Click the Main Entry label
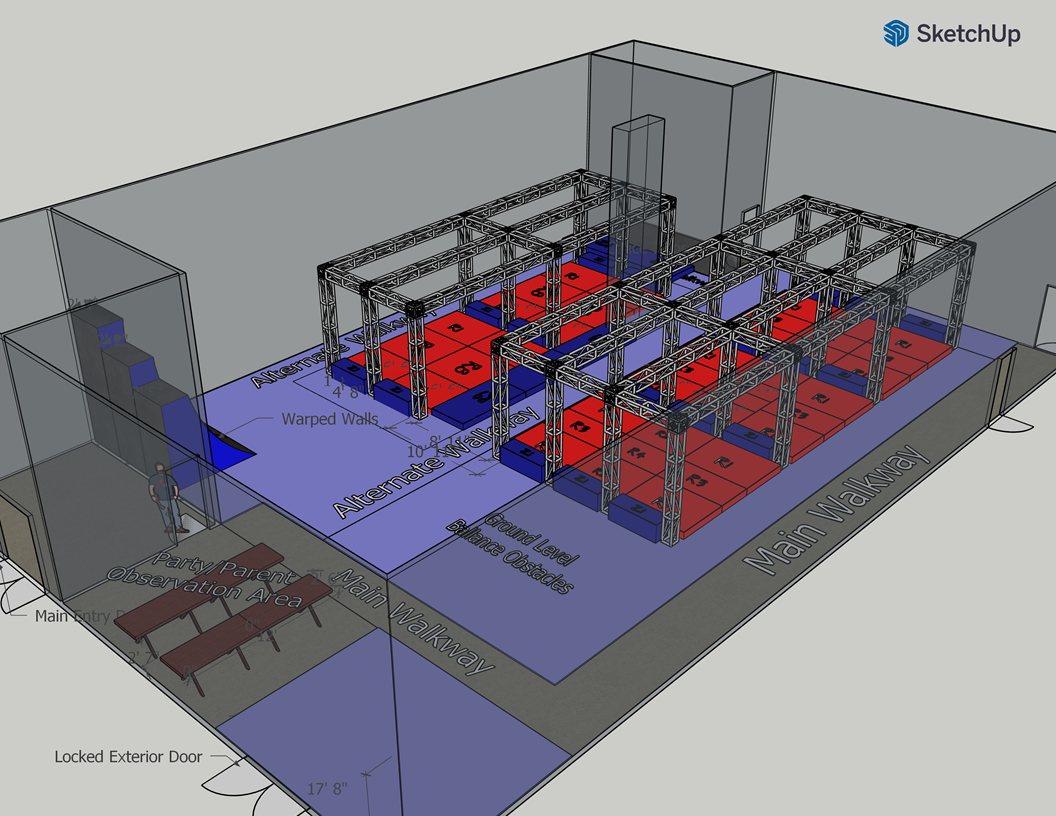 point(75,616)
